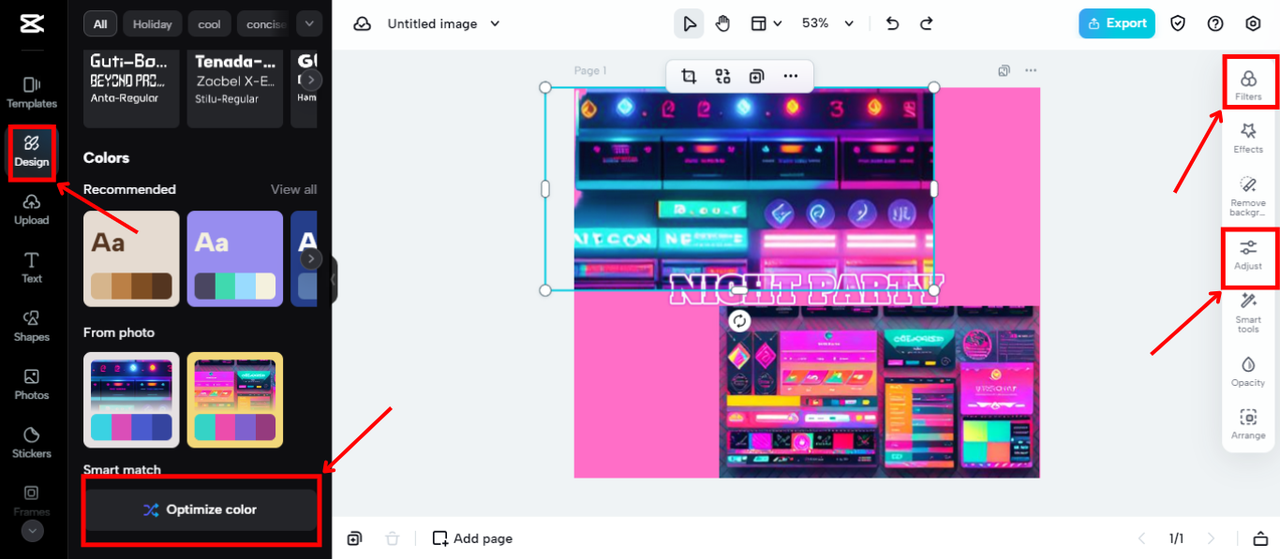
Task: Show next recommended color themes with the arrow
Action: pyautogui.click(x=312, y=258)
